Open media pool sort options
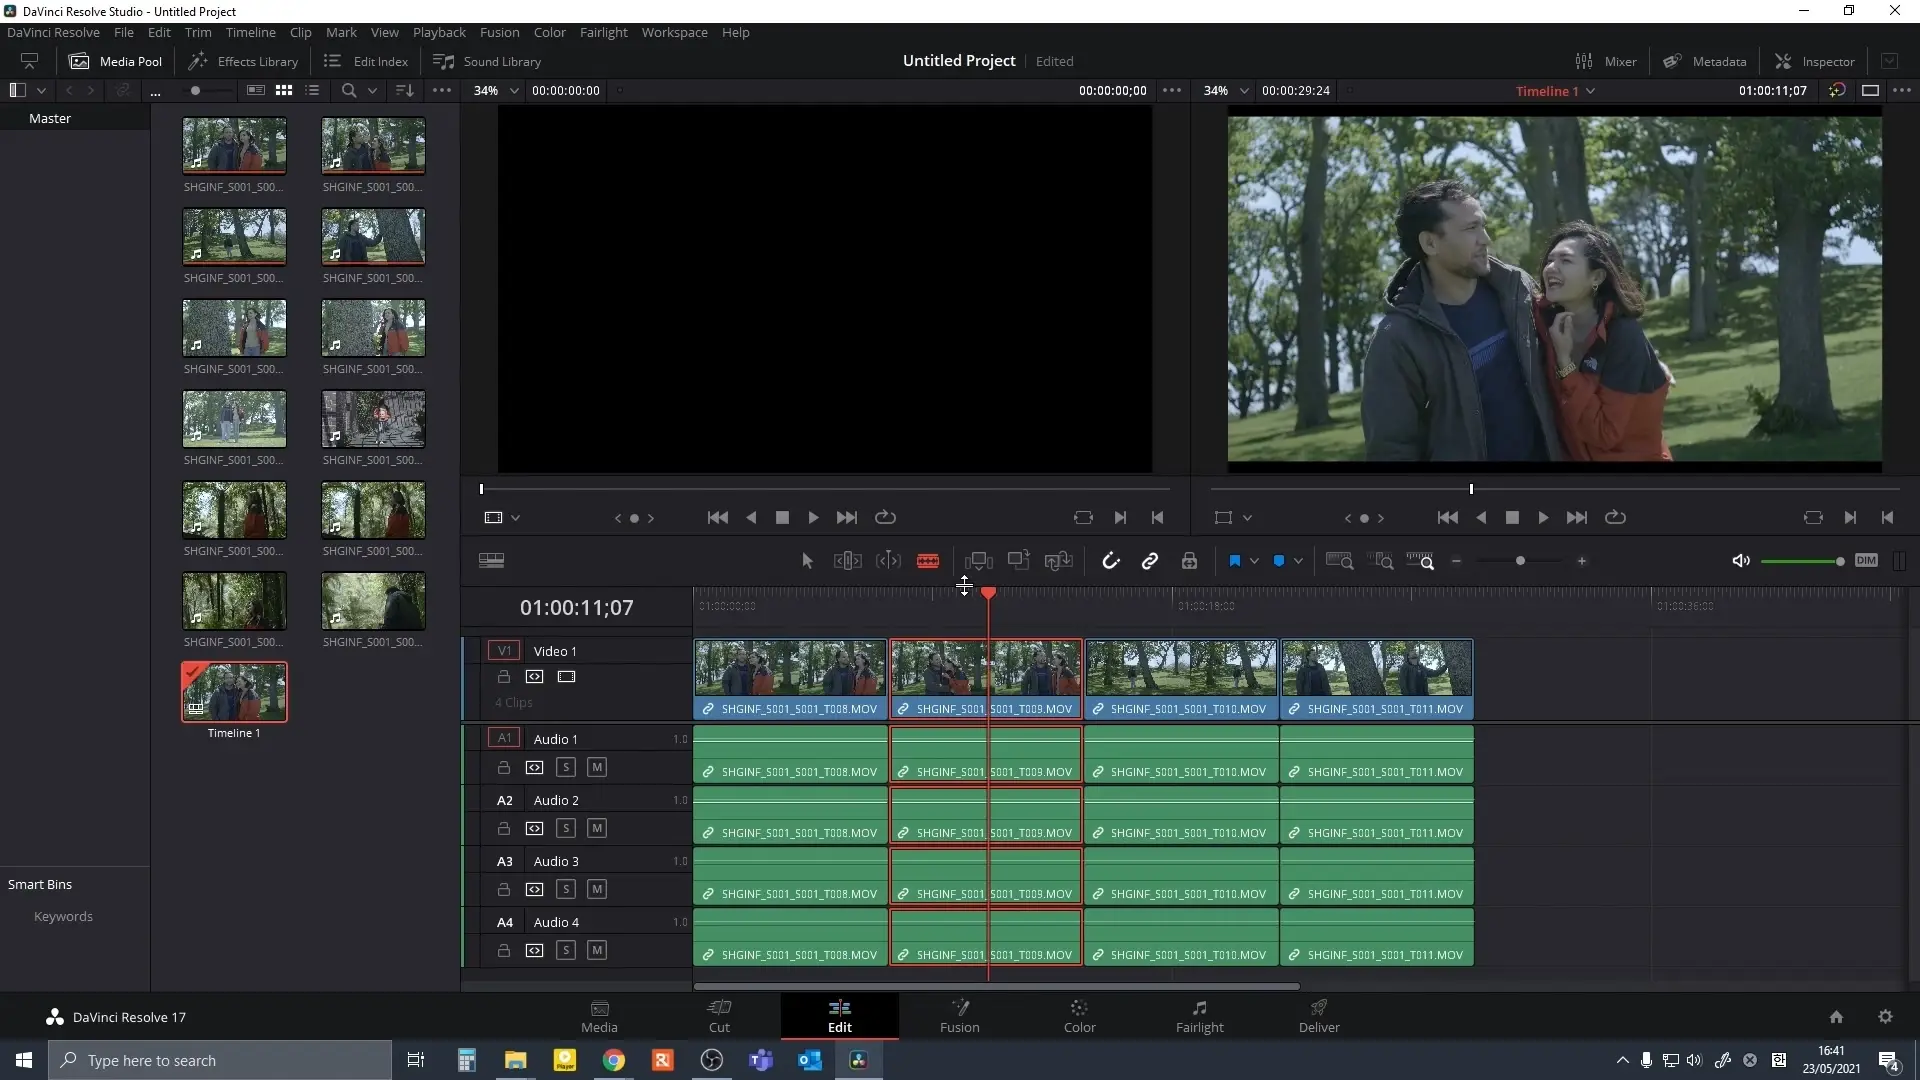 click(404, 90)
